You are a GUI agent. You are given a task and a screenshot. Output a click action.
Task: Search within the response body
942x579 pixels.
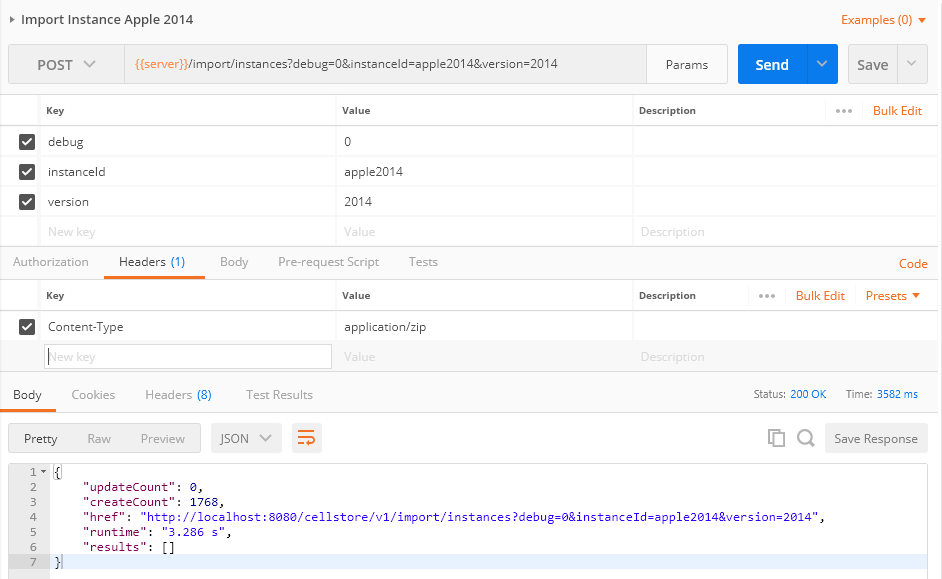pos(806,438)
